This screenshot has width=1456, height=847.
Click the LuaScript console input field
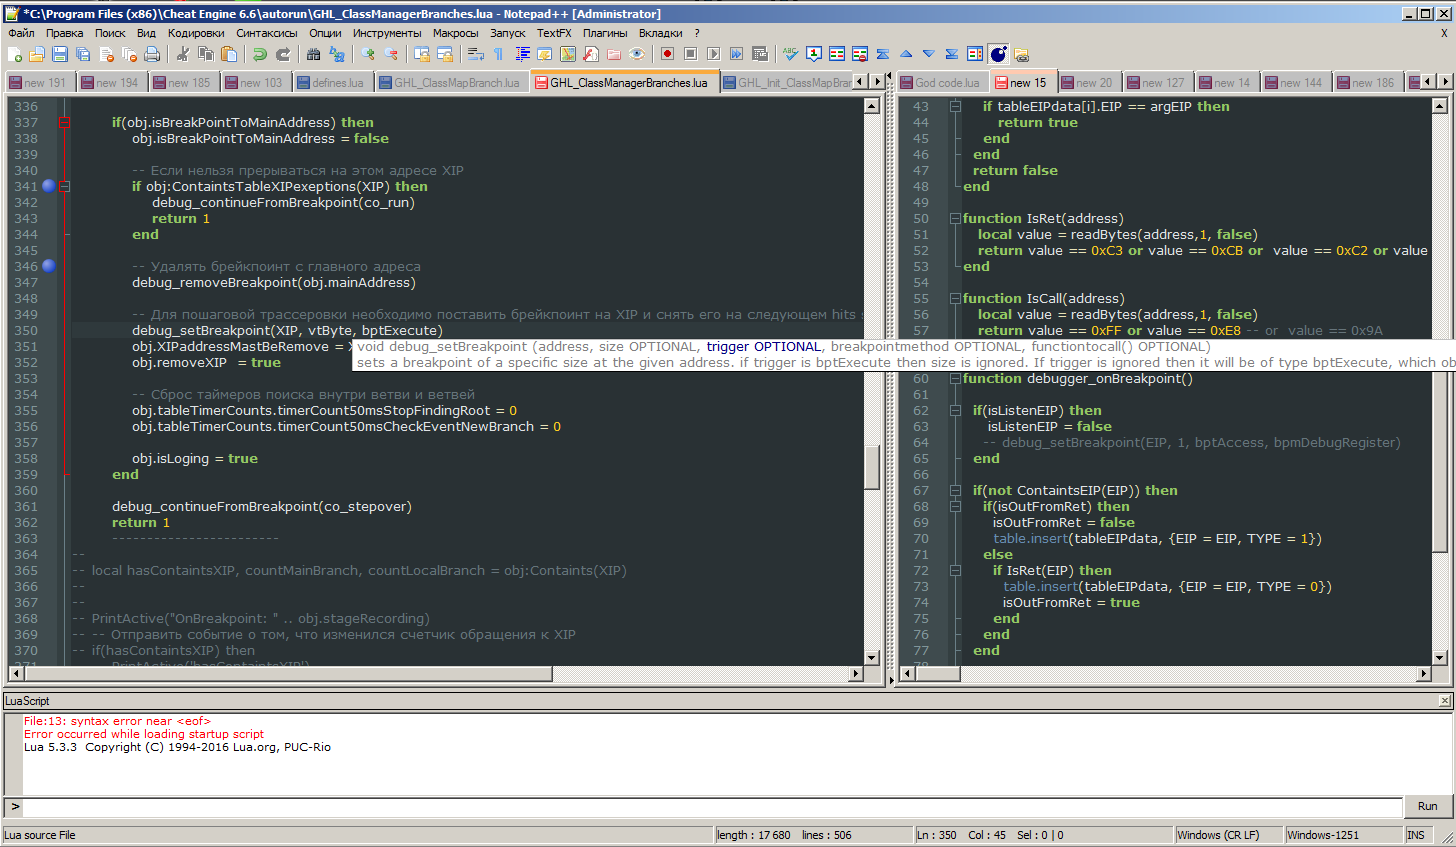(x=712, y=806)
